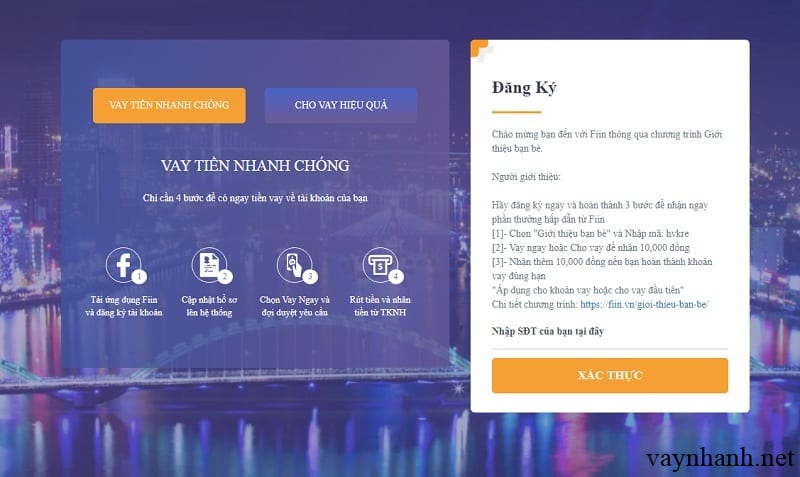Click the orange corner decoration on the form
This screenshot has width=800, height=477.
pyautogui.click(x=479, y=48)
